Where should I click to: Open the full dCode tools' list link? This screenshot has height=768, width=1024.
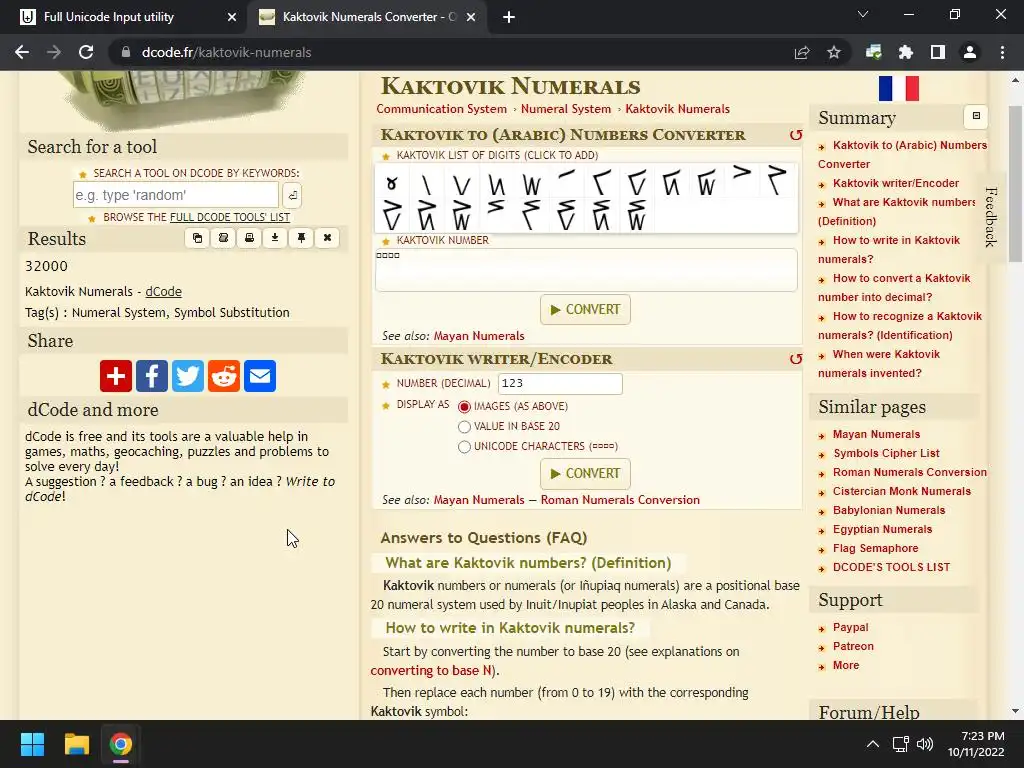click(x=230, y=217)
